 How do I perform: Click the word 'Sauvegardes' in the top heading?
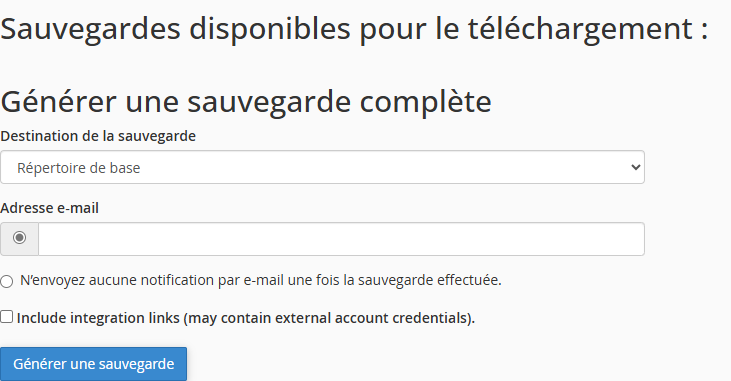pos(90,29)
